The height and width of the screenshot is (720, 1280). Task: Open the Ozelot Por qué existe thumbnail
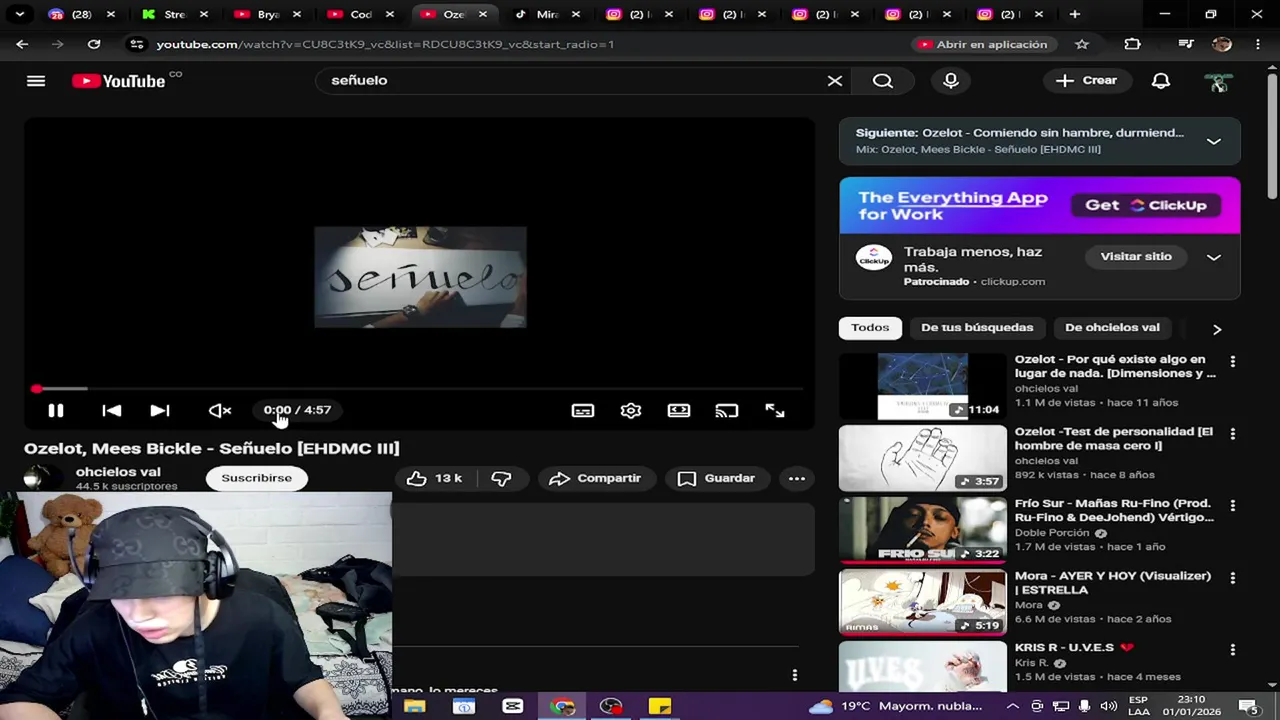(923, 386)
